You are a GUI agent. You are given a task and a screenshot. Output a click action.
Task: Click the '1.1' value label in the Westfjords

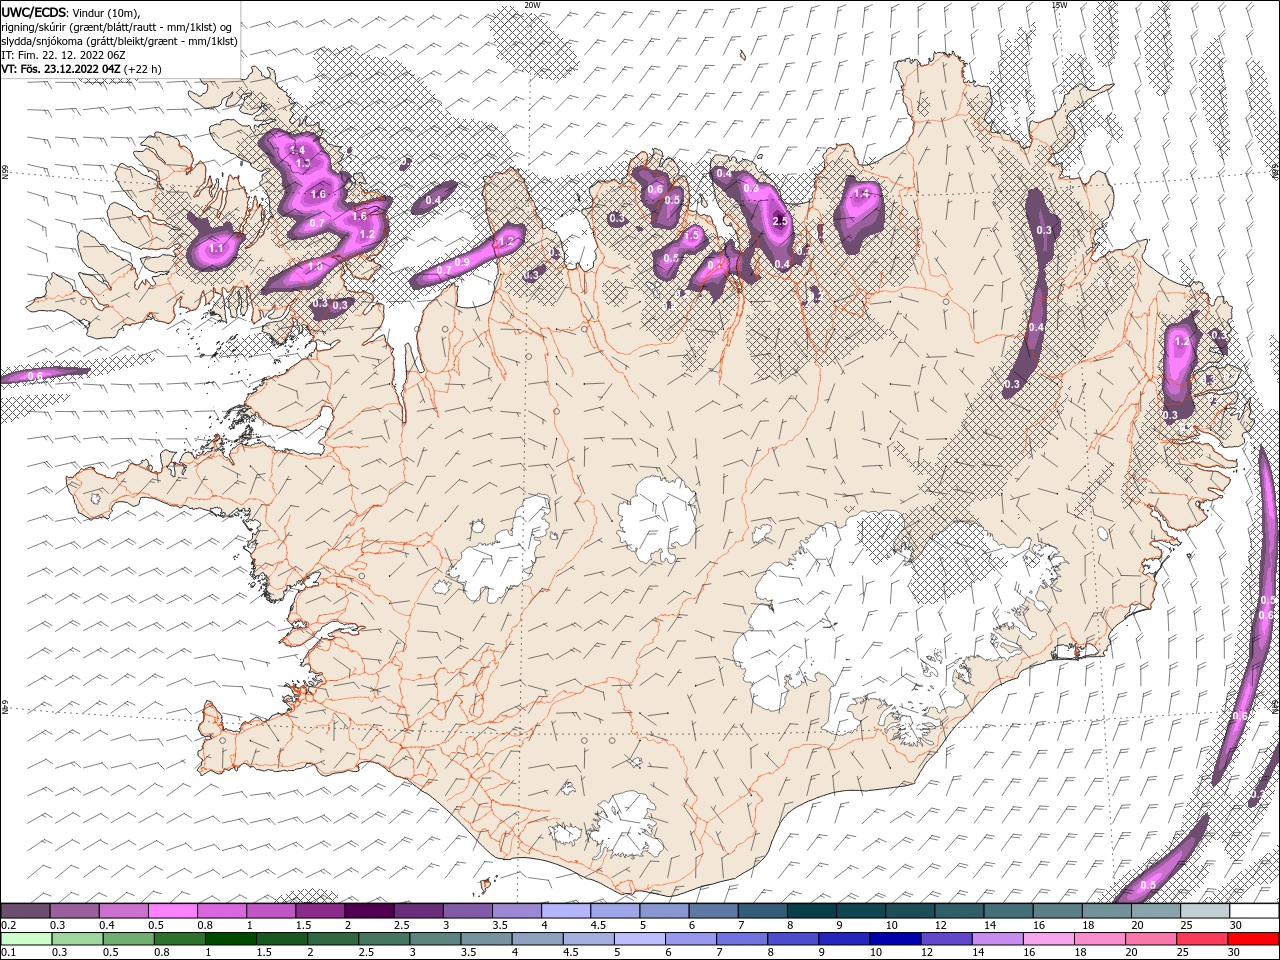click(216, 247)
